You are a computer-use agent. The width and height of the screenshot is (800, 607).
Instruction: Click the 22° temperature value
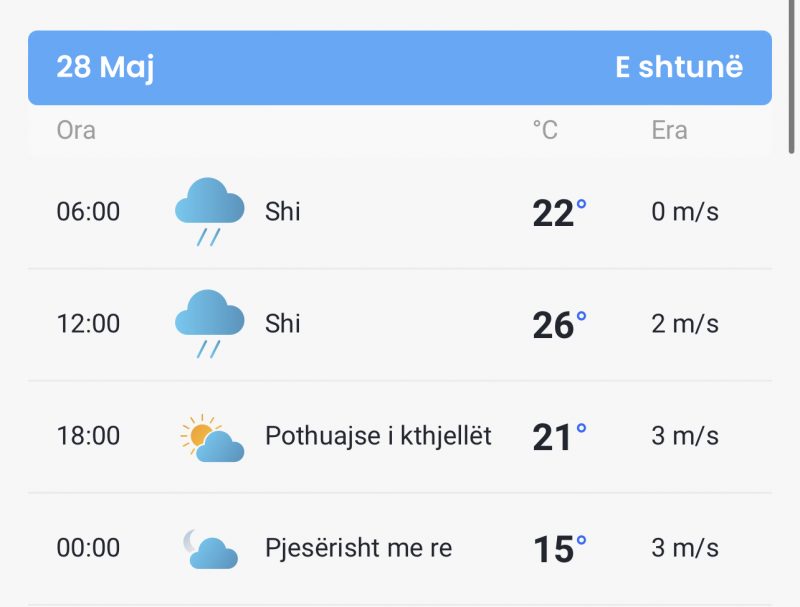(559, 212)
